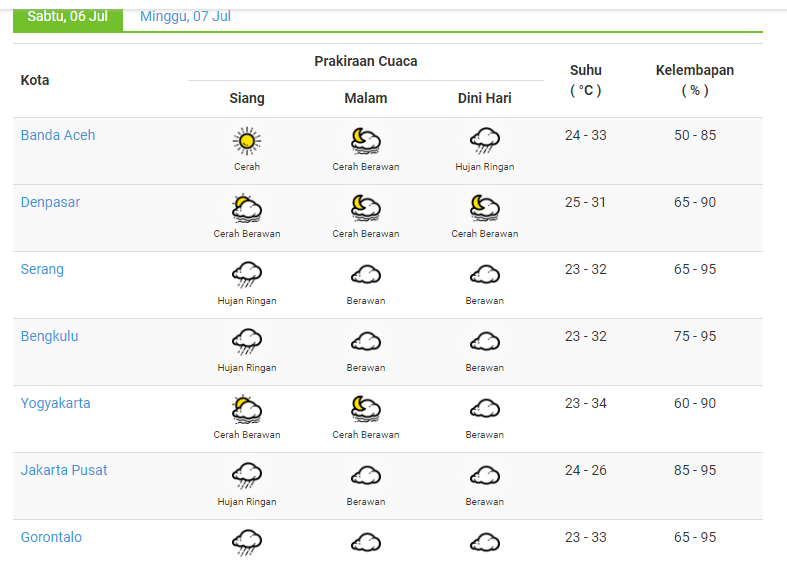Screen dimensions: 787x565
Task: Open the Serang city link
Action: click(x=42, y=269)
